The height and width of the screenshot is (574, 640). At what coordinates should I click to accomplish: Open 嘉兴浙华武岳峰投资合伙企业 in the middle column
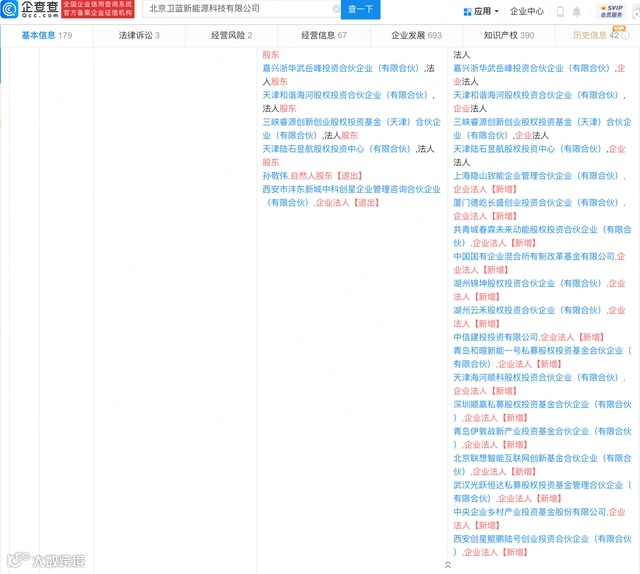pos(342,68)
